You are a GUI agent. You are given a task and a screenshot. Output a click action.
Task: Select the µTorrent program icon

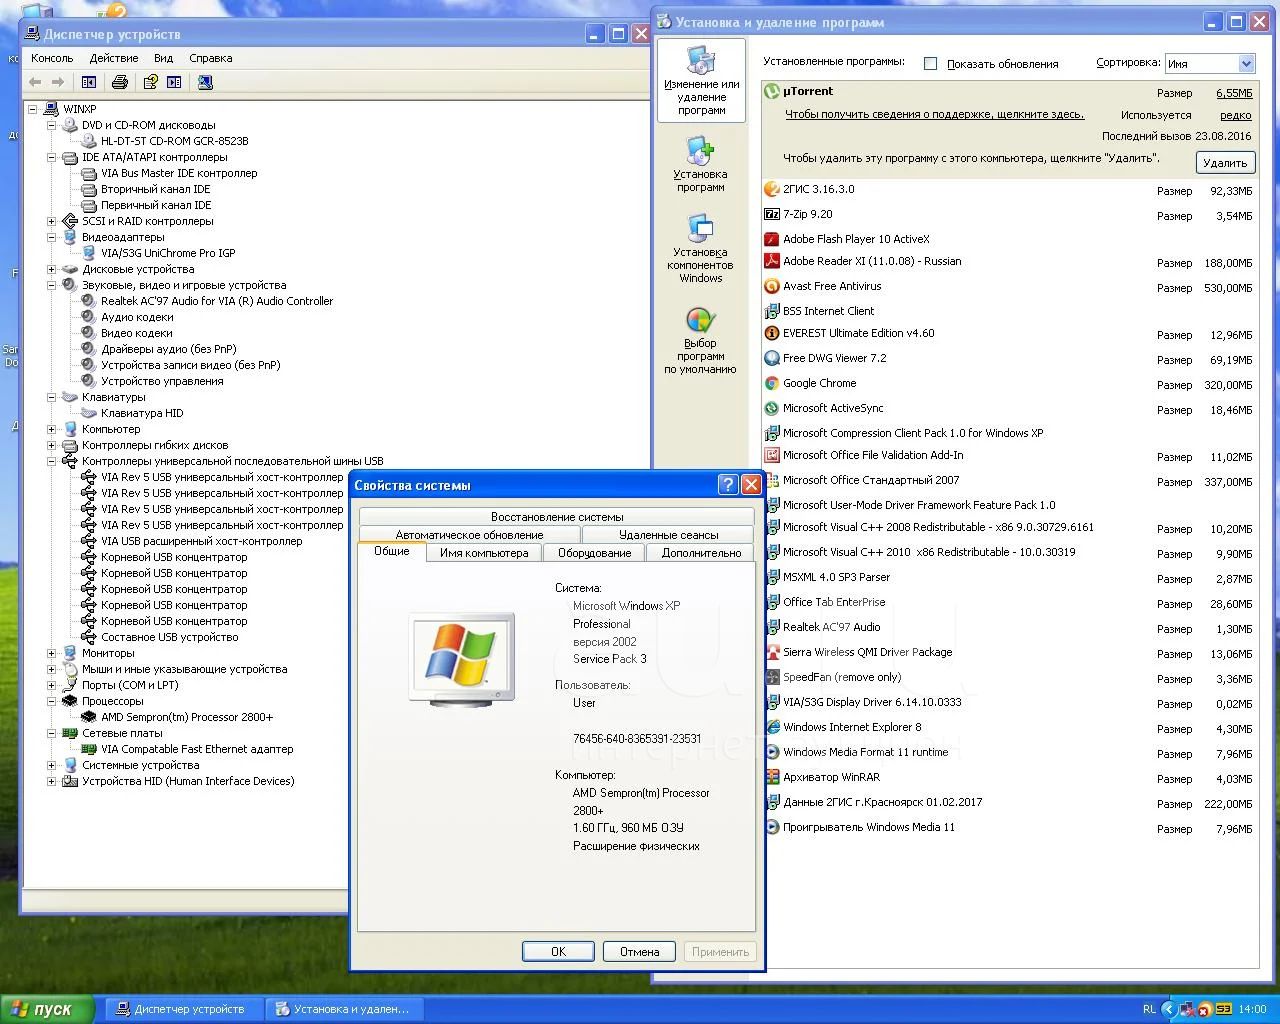(x=772, y=91)
